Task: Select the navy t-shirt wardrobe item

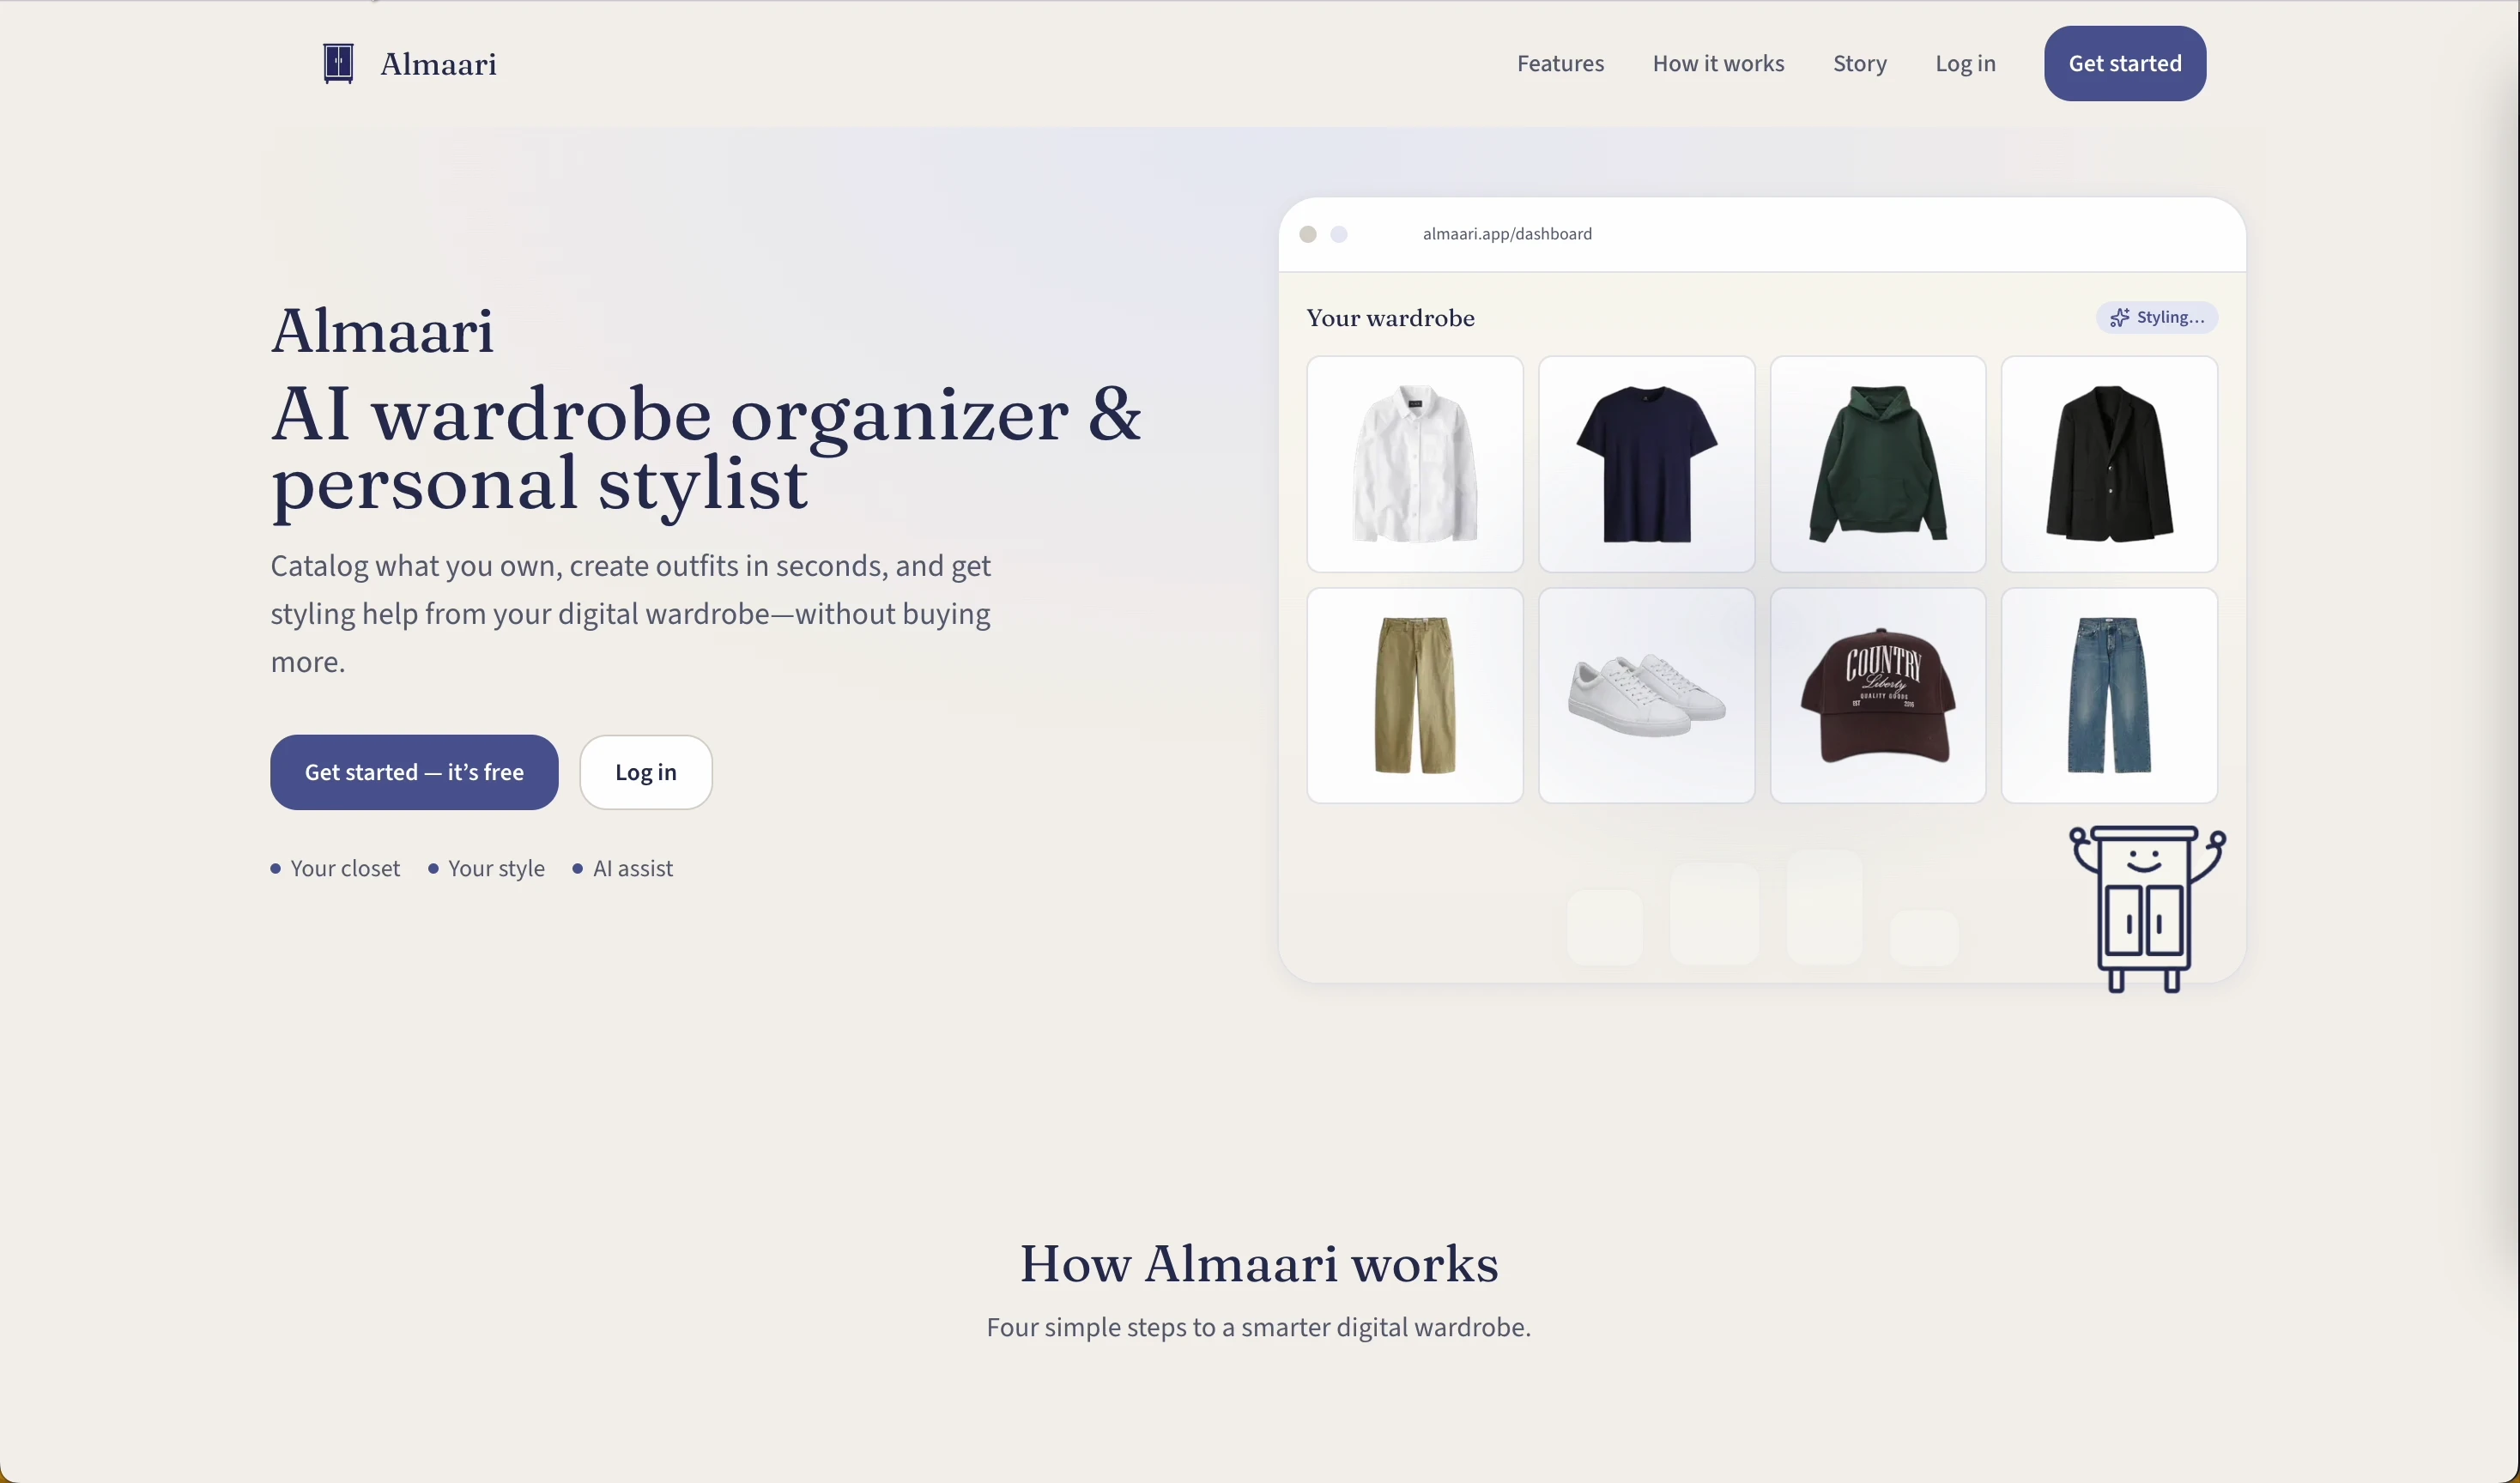Action: (x=1646, y=464)
